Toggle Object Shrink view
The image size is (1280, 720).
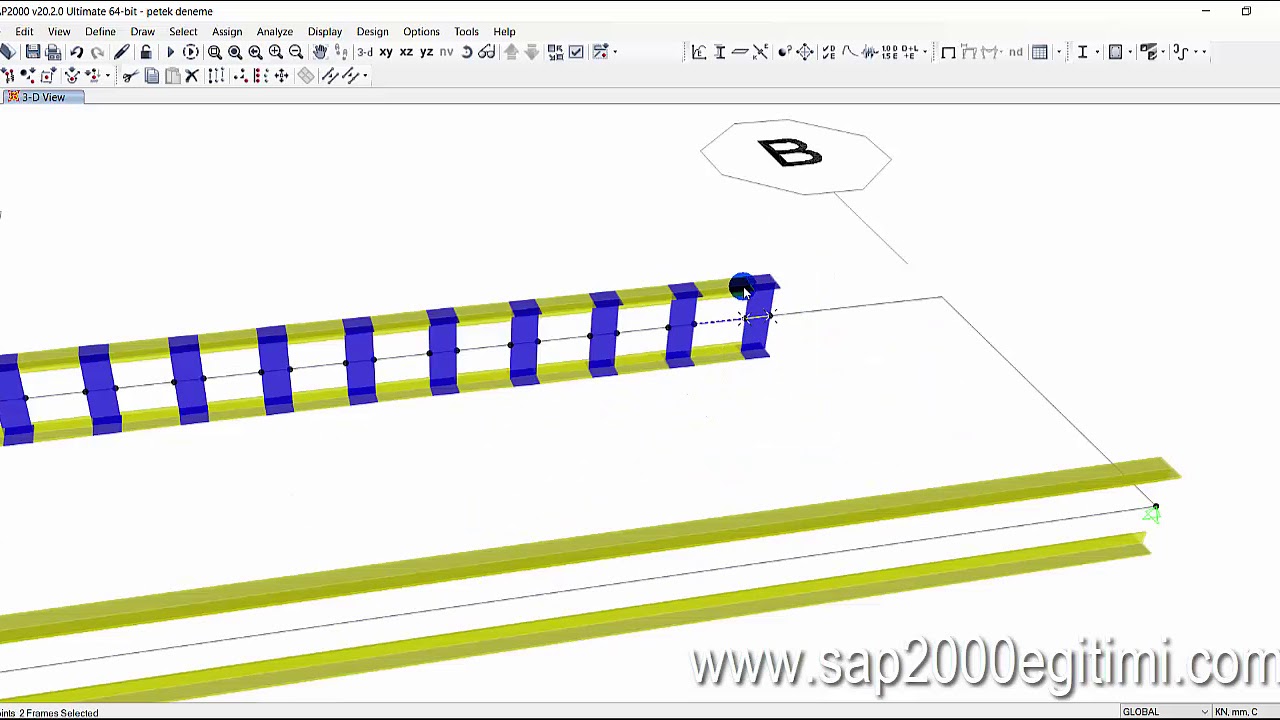point(555,52)
